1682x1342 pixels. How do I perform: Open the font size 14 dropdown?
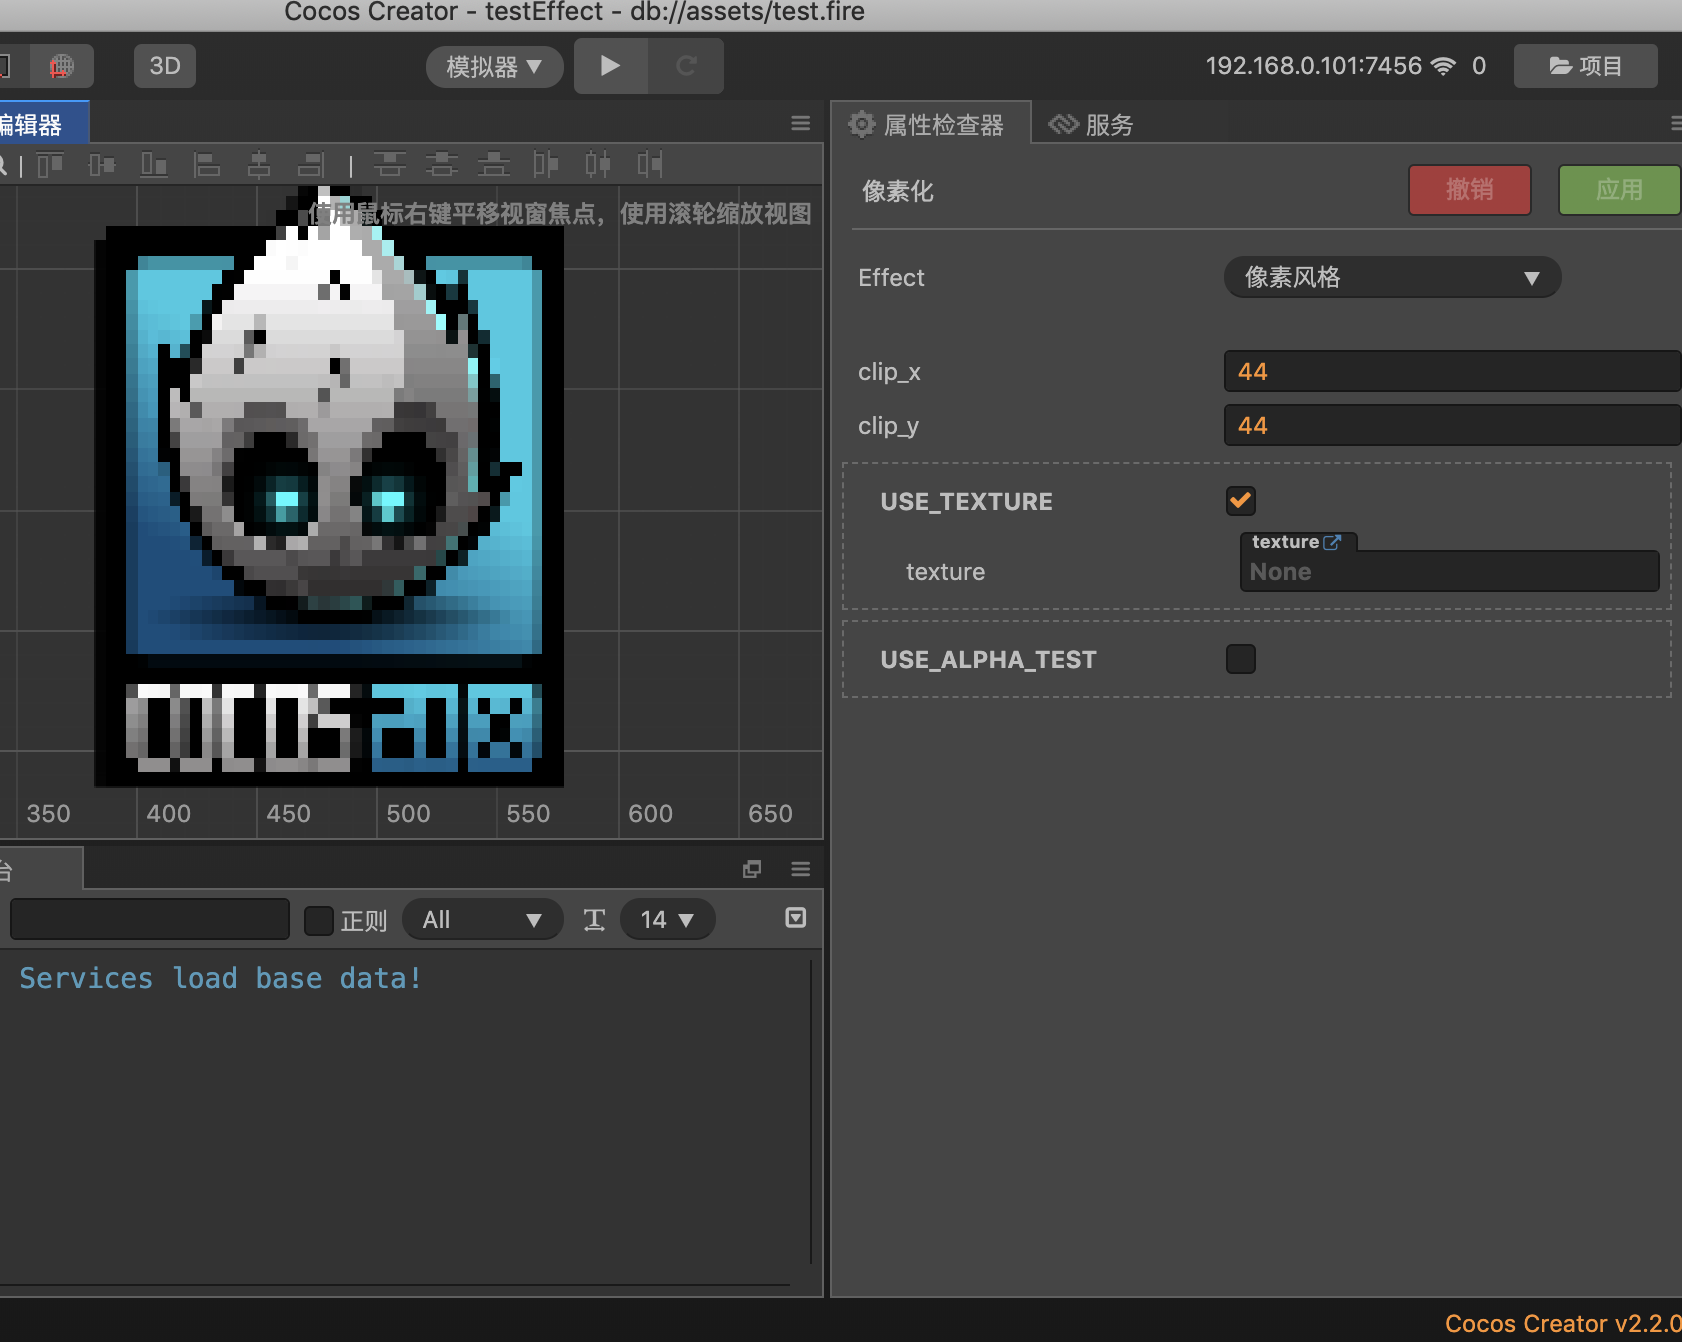[667, 919]
